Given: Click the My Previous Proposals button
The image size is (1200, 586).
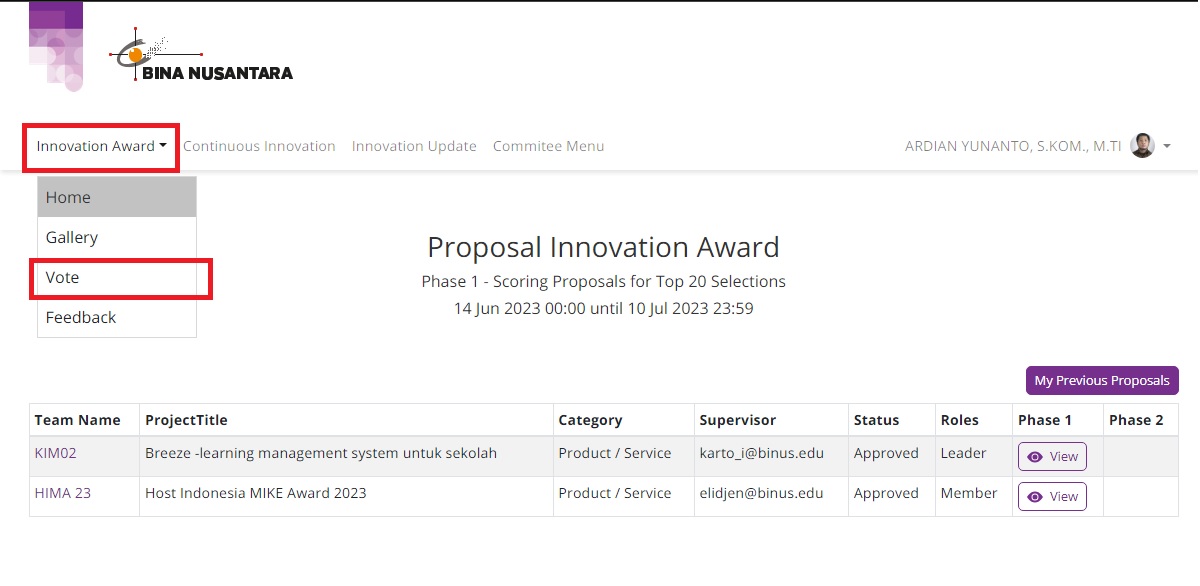Looking at the screenshot, I should [1102, 380].
